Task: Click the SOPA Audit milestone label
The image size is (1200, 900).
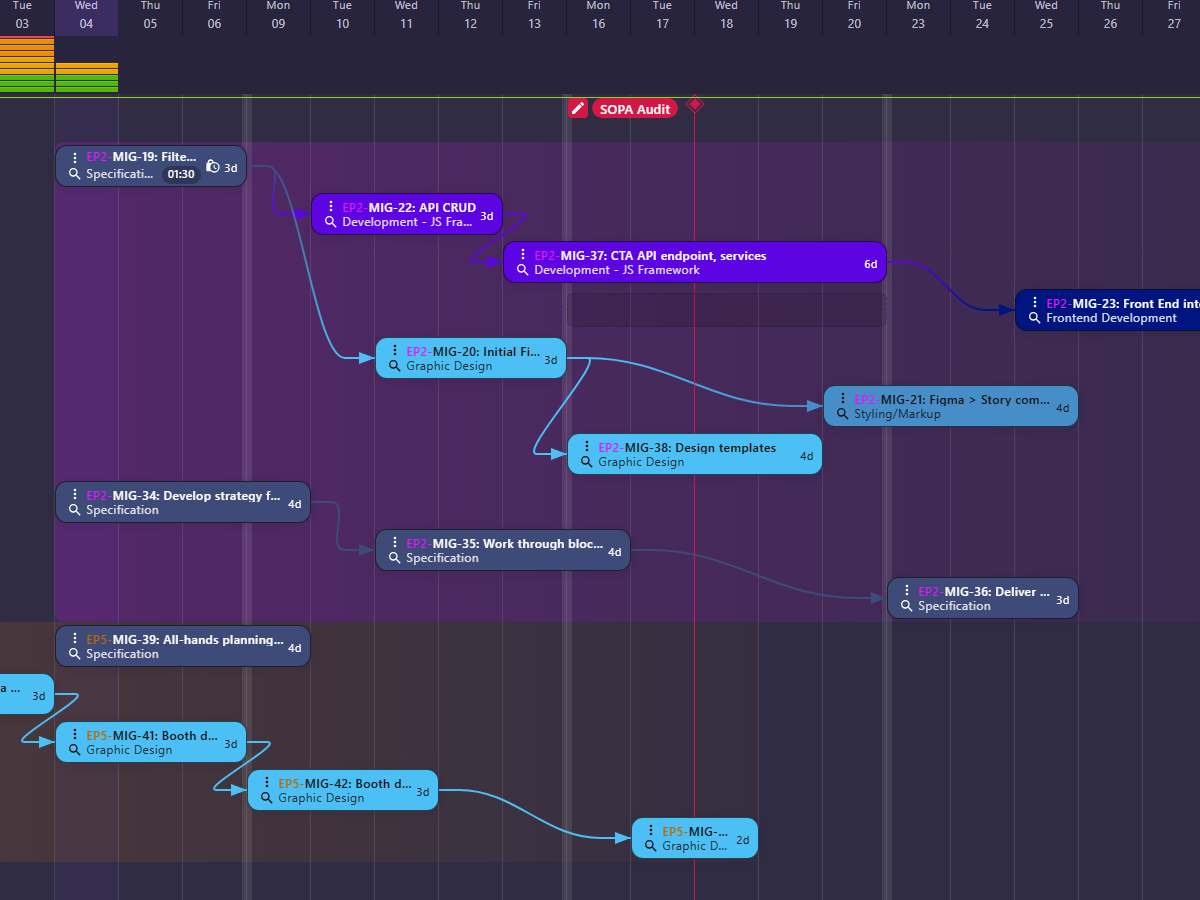Action: click(635, 108)
